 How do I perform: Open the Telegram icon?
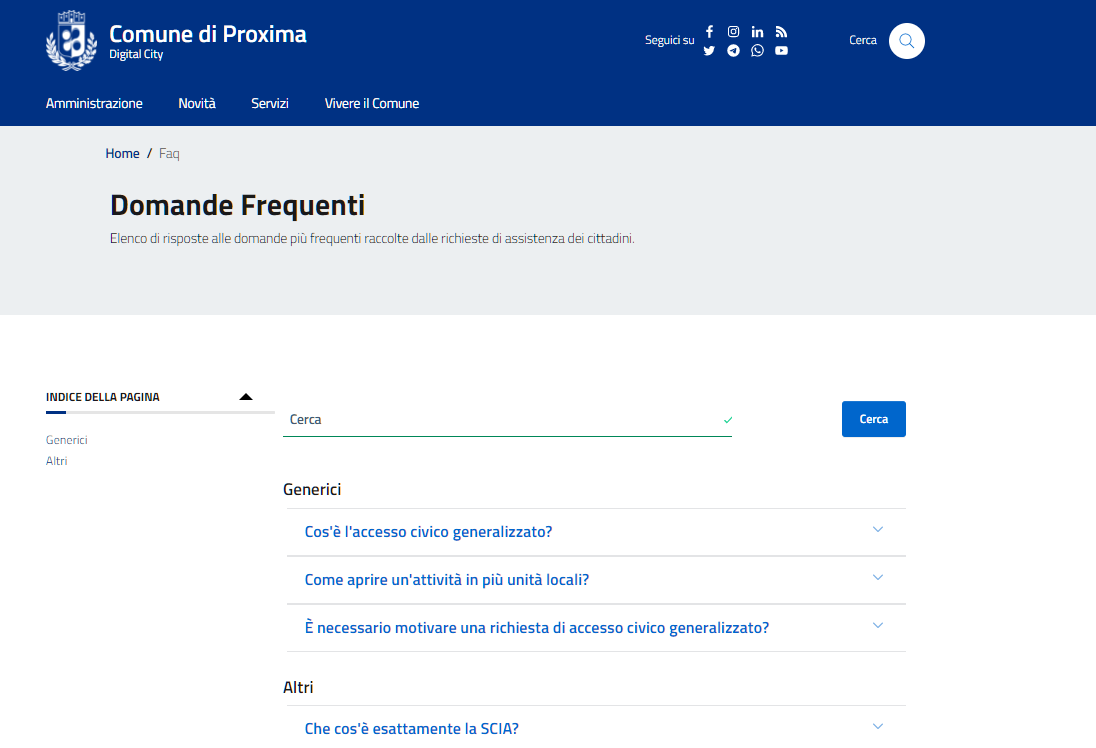click(x=733, y=51)
